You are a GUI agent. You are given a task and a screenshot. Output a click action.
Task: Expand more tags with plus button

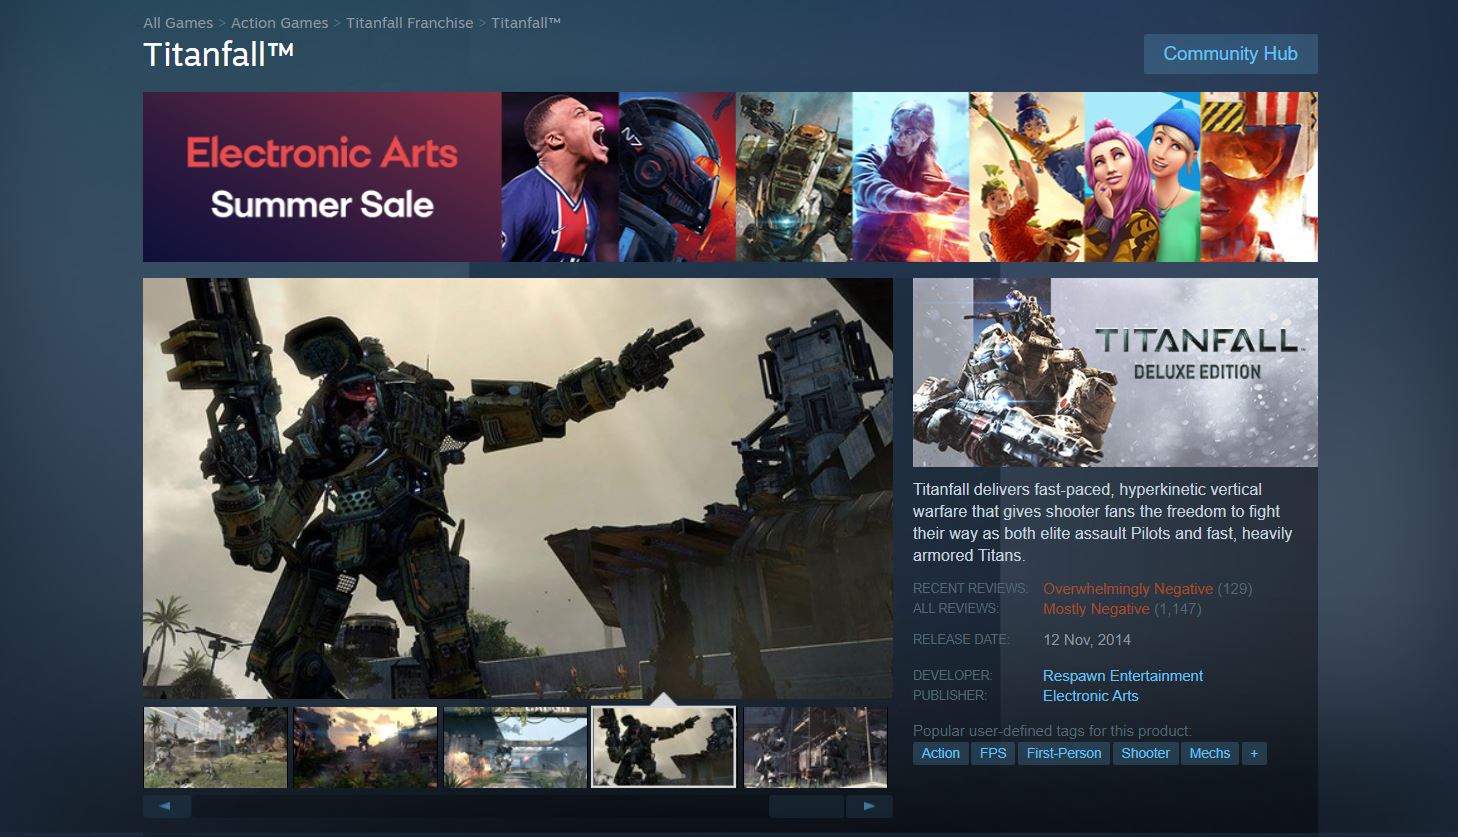click(x=1254, y=753)
